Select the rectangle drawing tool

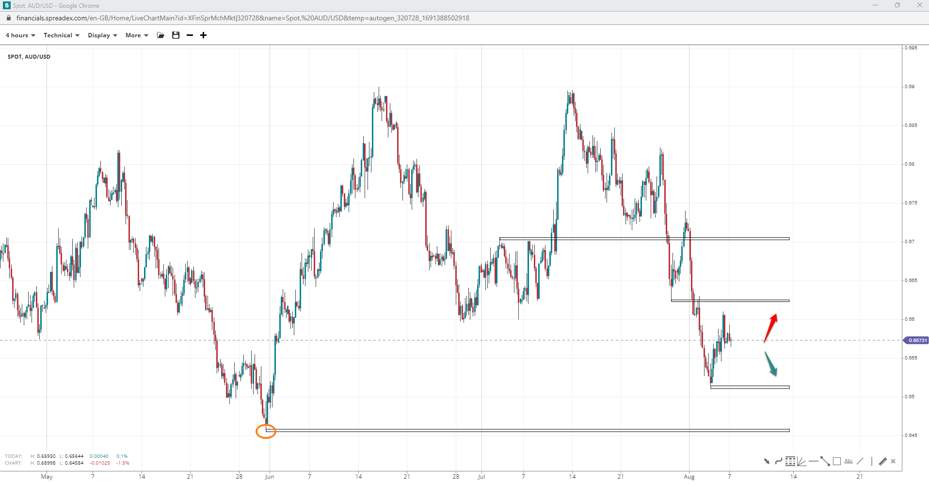[x=837, y=462]
